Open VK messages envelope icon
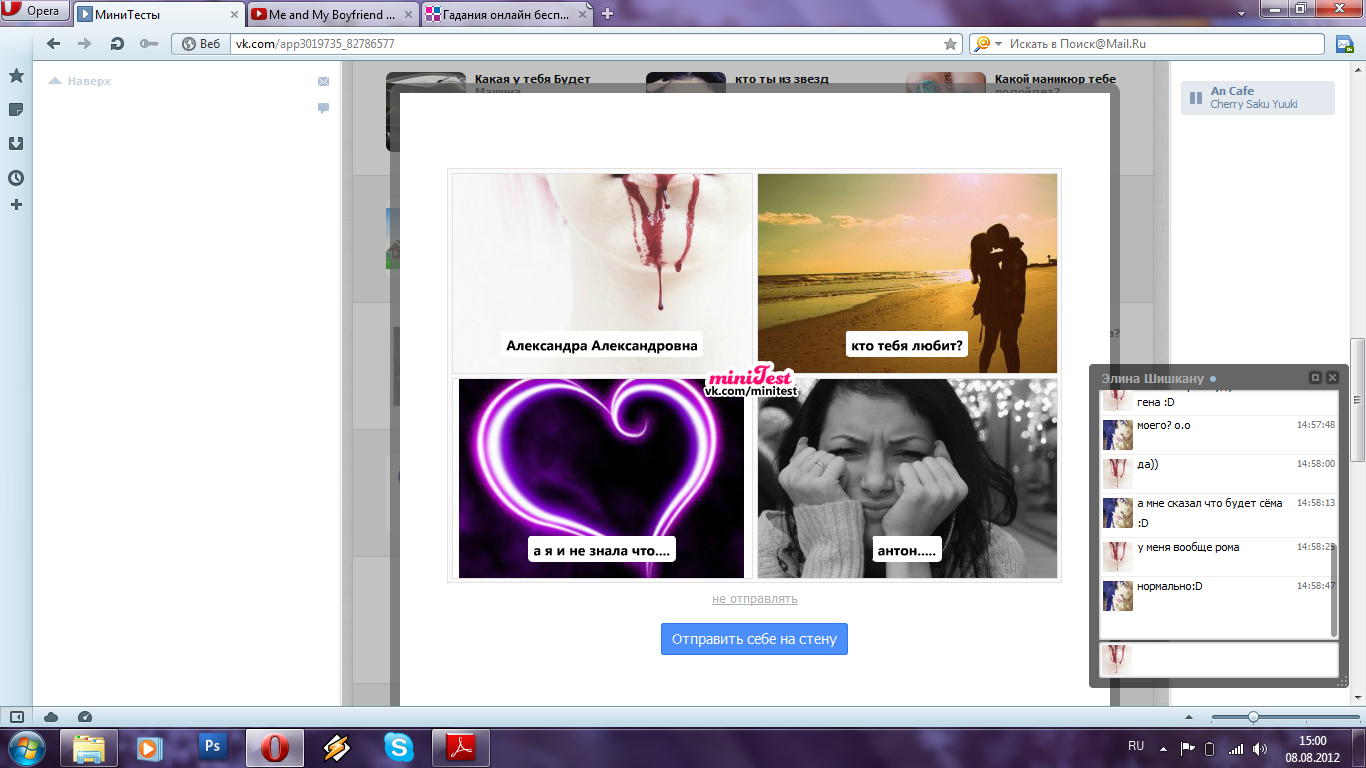The width and height of the screenshot is (1366, 768). pos(323,82)
